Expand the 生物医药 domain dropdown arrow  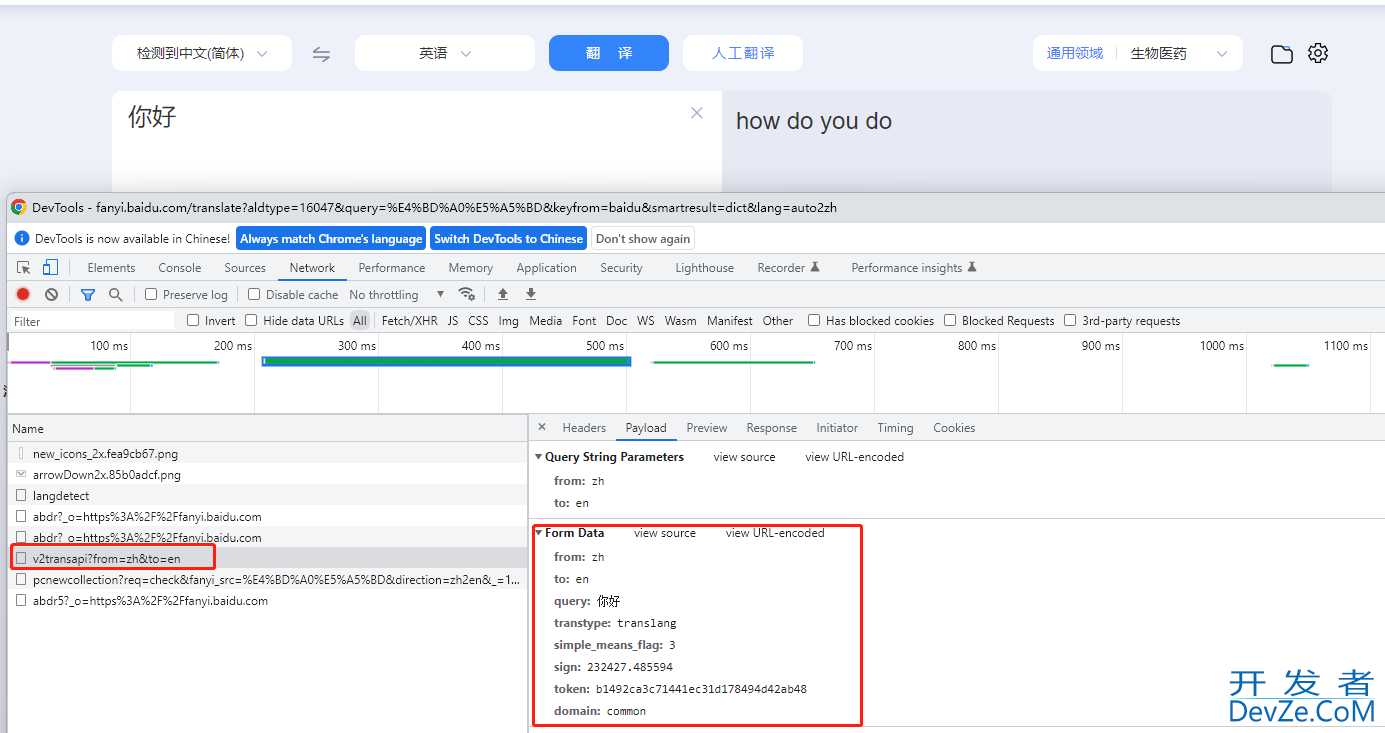1221,54
